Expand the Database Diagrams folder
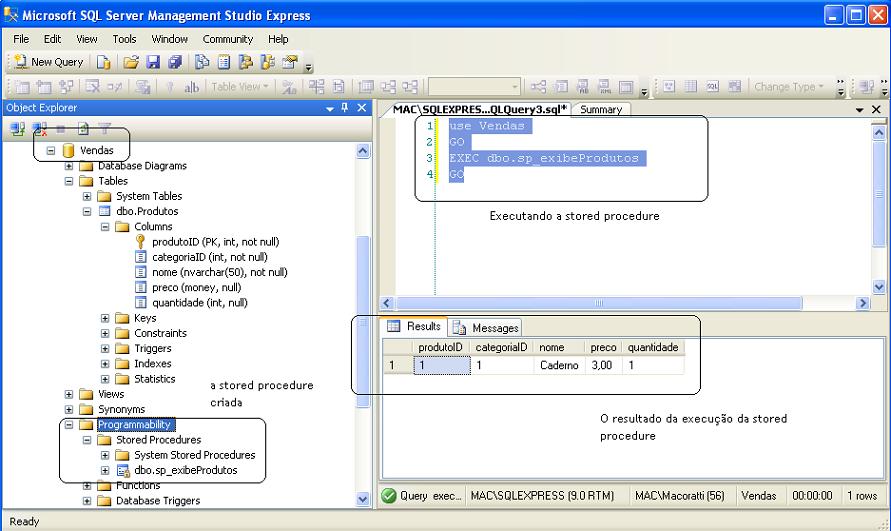The image size is (891, 531). (x=69, y=166)
